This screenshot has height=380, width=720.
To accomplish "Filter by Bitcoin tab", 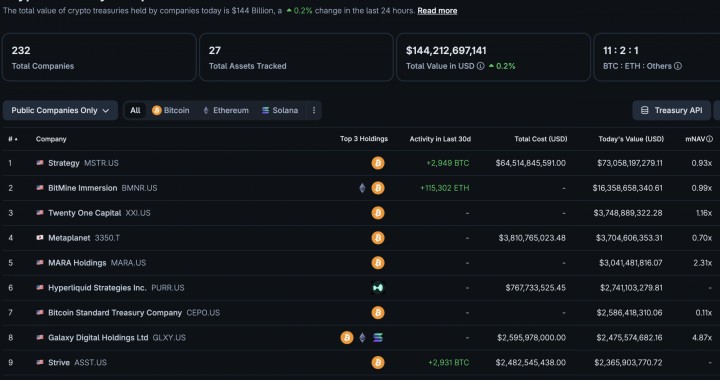I will pos(170,111).
